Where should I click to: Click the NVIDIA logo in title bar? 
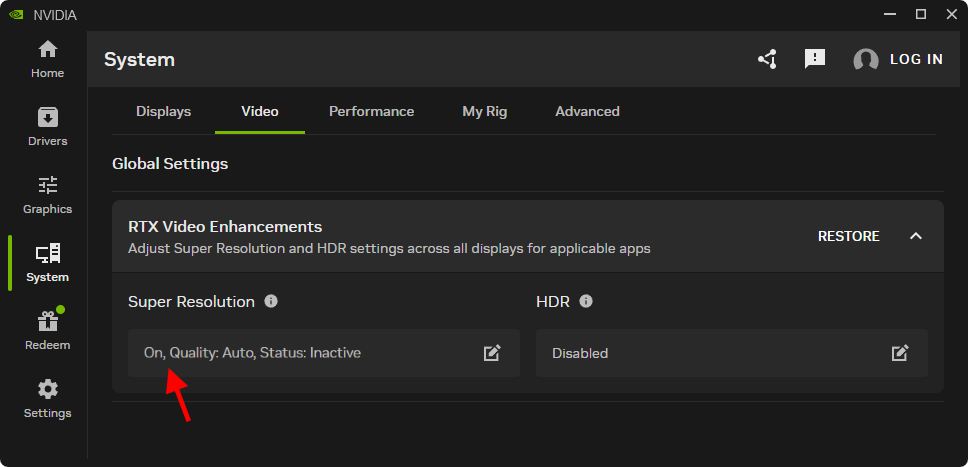pyautogui.click(x=16, y=15)
